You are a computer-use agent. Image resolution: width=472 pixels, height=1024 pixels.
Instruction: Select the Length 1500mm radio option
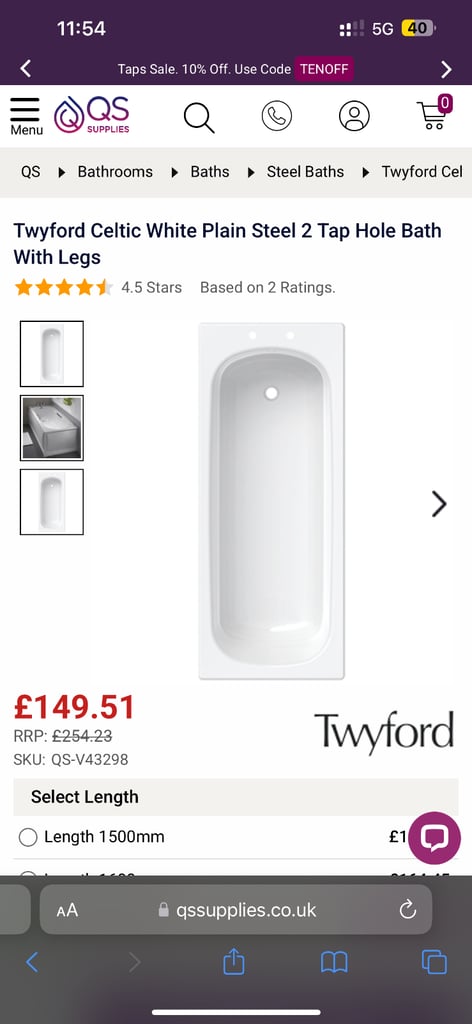pyautogui.click(x=28, y=837)
